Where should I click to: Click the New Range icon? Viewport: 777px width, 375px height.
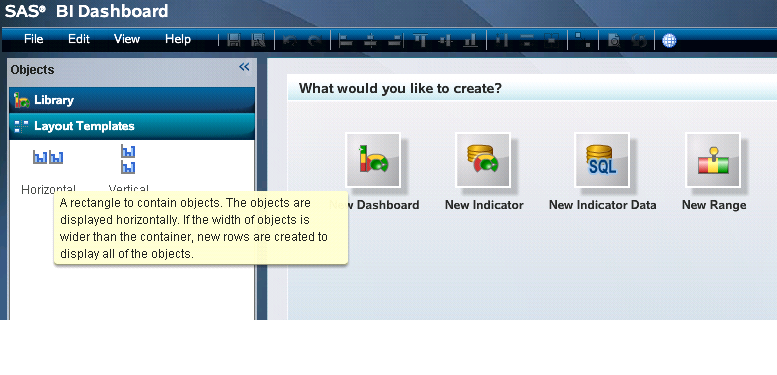(713, 160)
